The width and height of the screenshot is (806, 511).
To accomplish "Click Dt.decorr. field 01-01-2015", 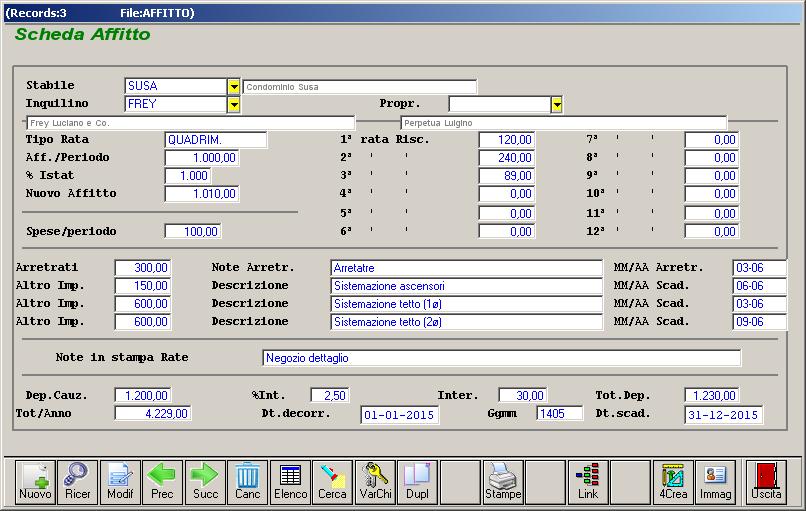I will coord(400,415).
